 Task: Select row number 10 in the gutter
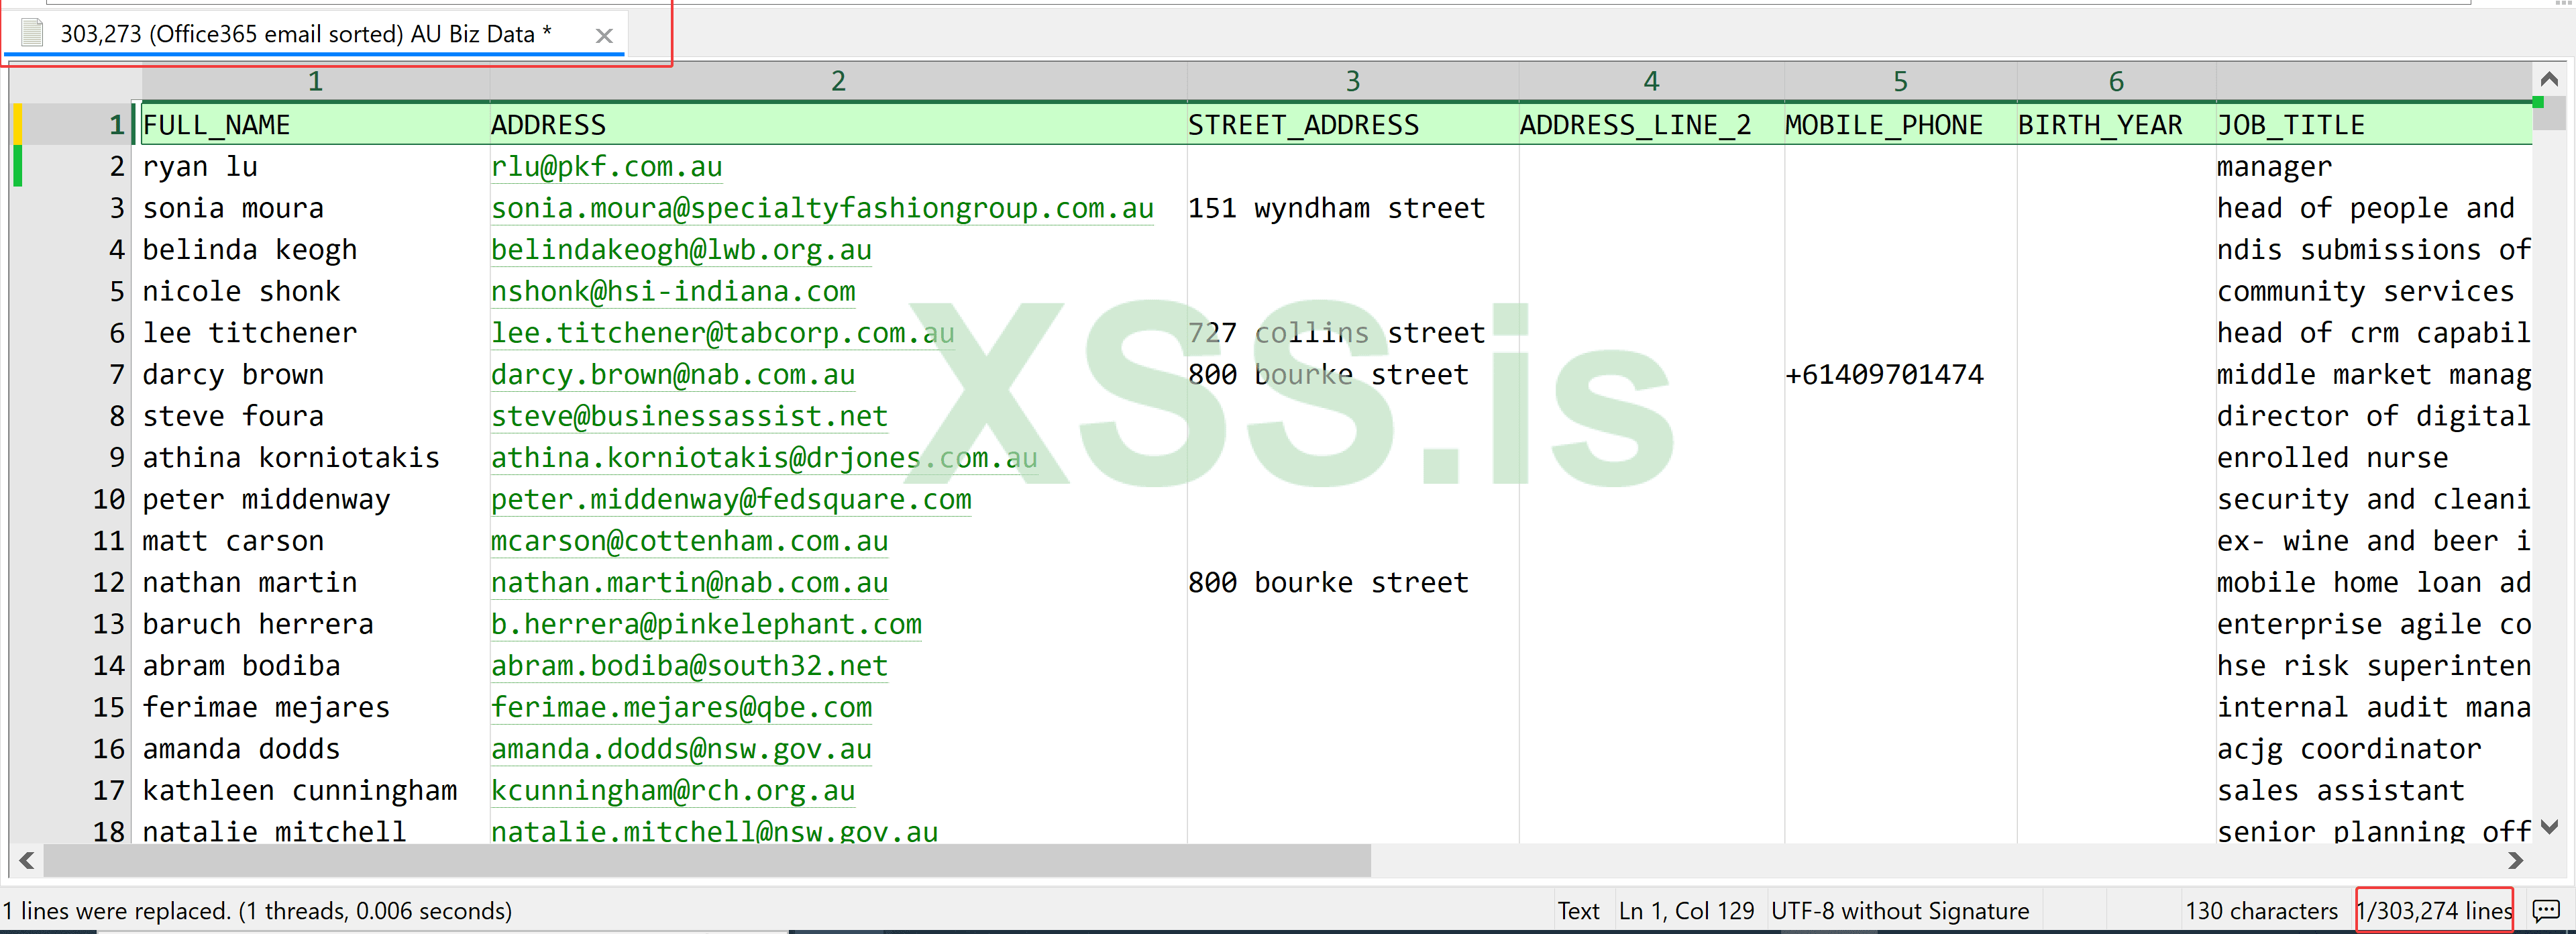(x=108, y=499)
